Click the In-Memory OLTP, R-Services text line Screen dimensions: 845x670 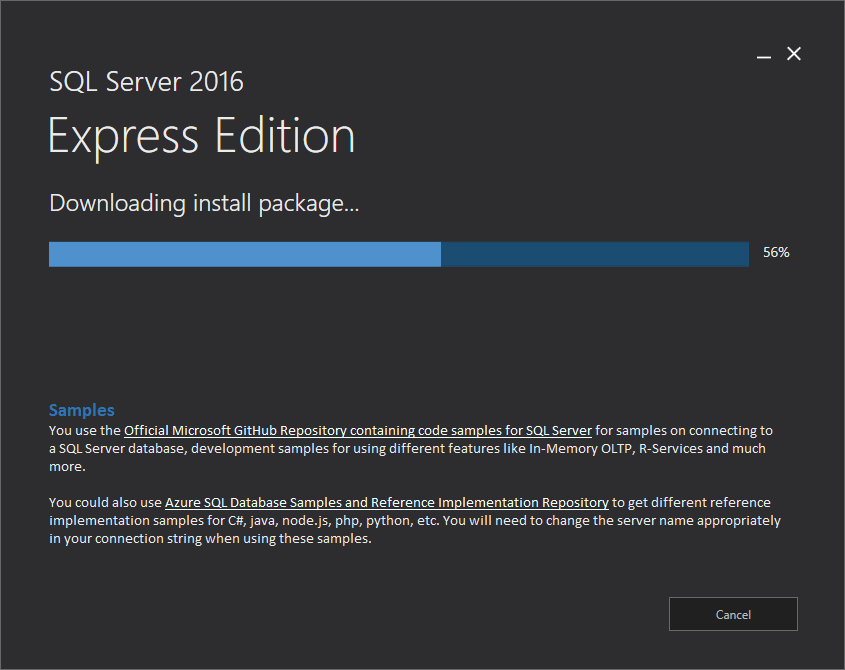tap(407, 448)
